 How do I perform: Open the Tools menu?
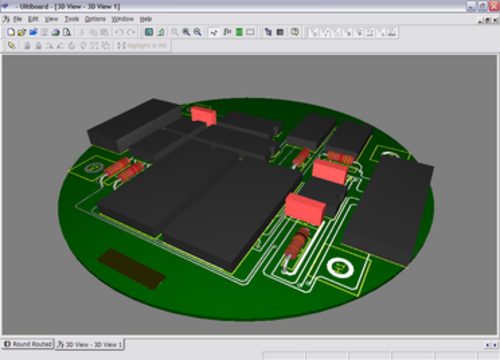(x=72, y=19)
